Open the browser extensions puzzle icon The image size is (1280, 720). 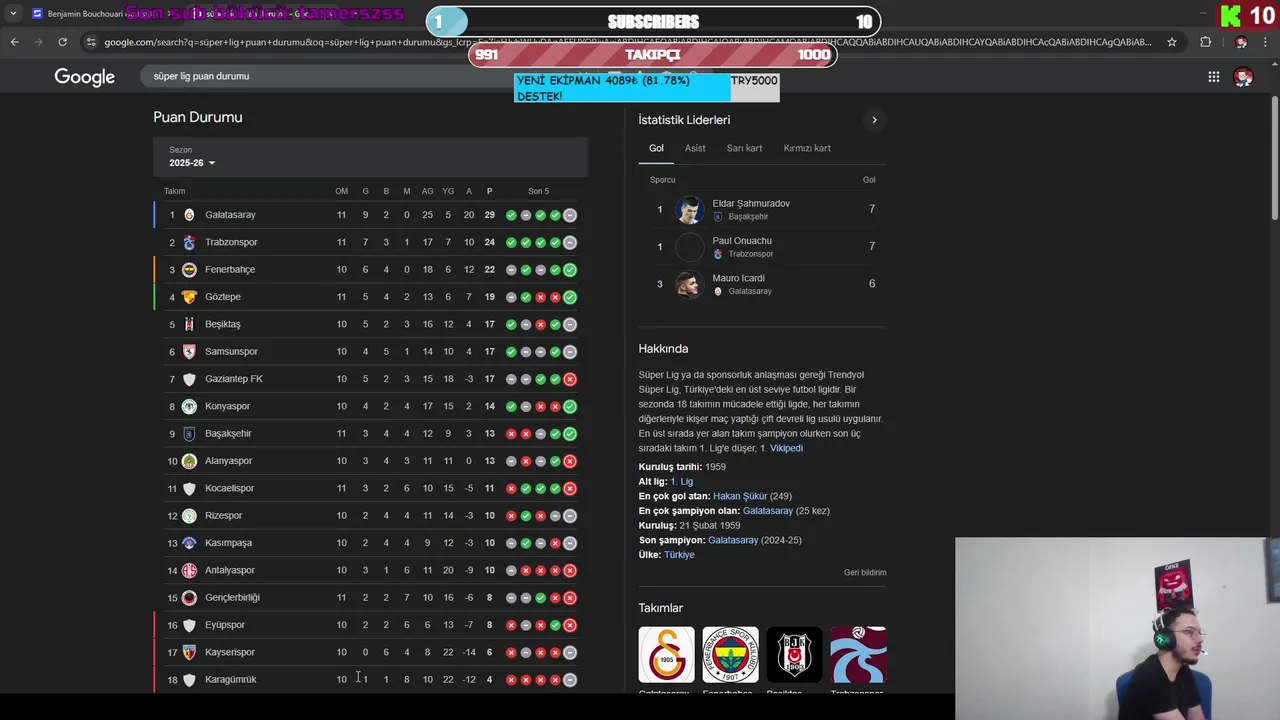[x=1205, y=42]
